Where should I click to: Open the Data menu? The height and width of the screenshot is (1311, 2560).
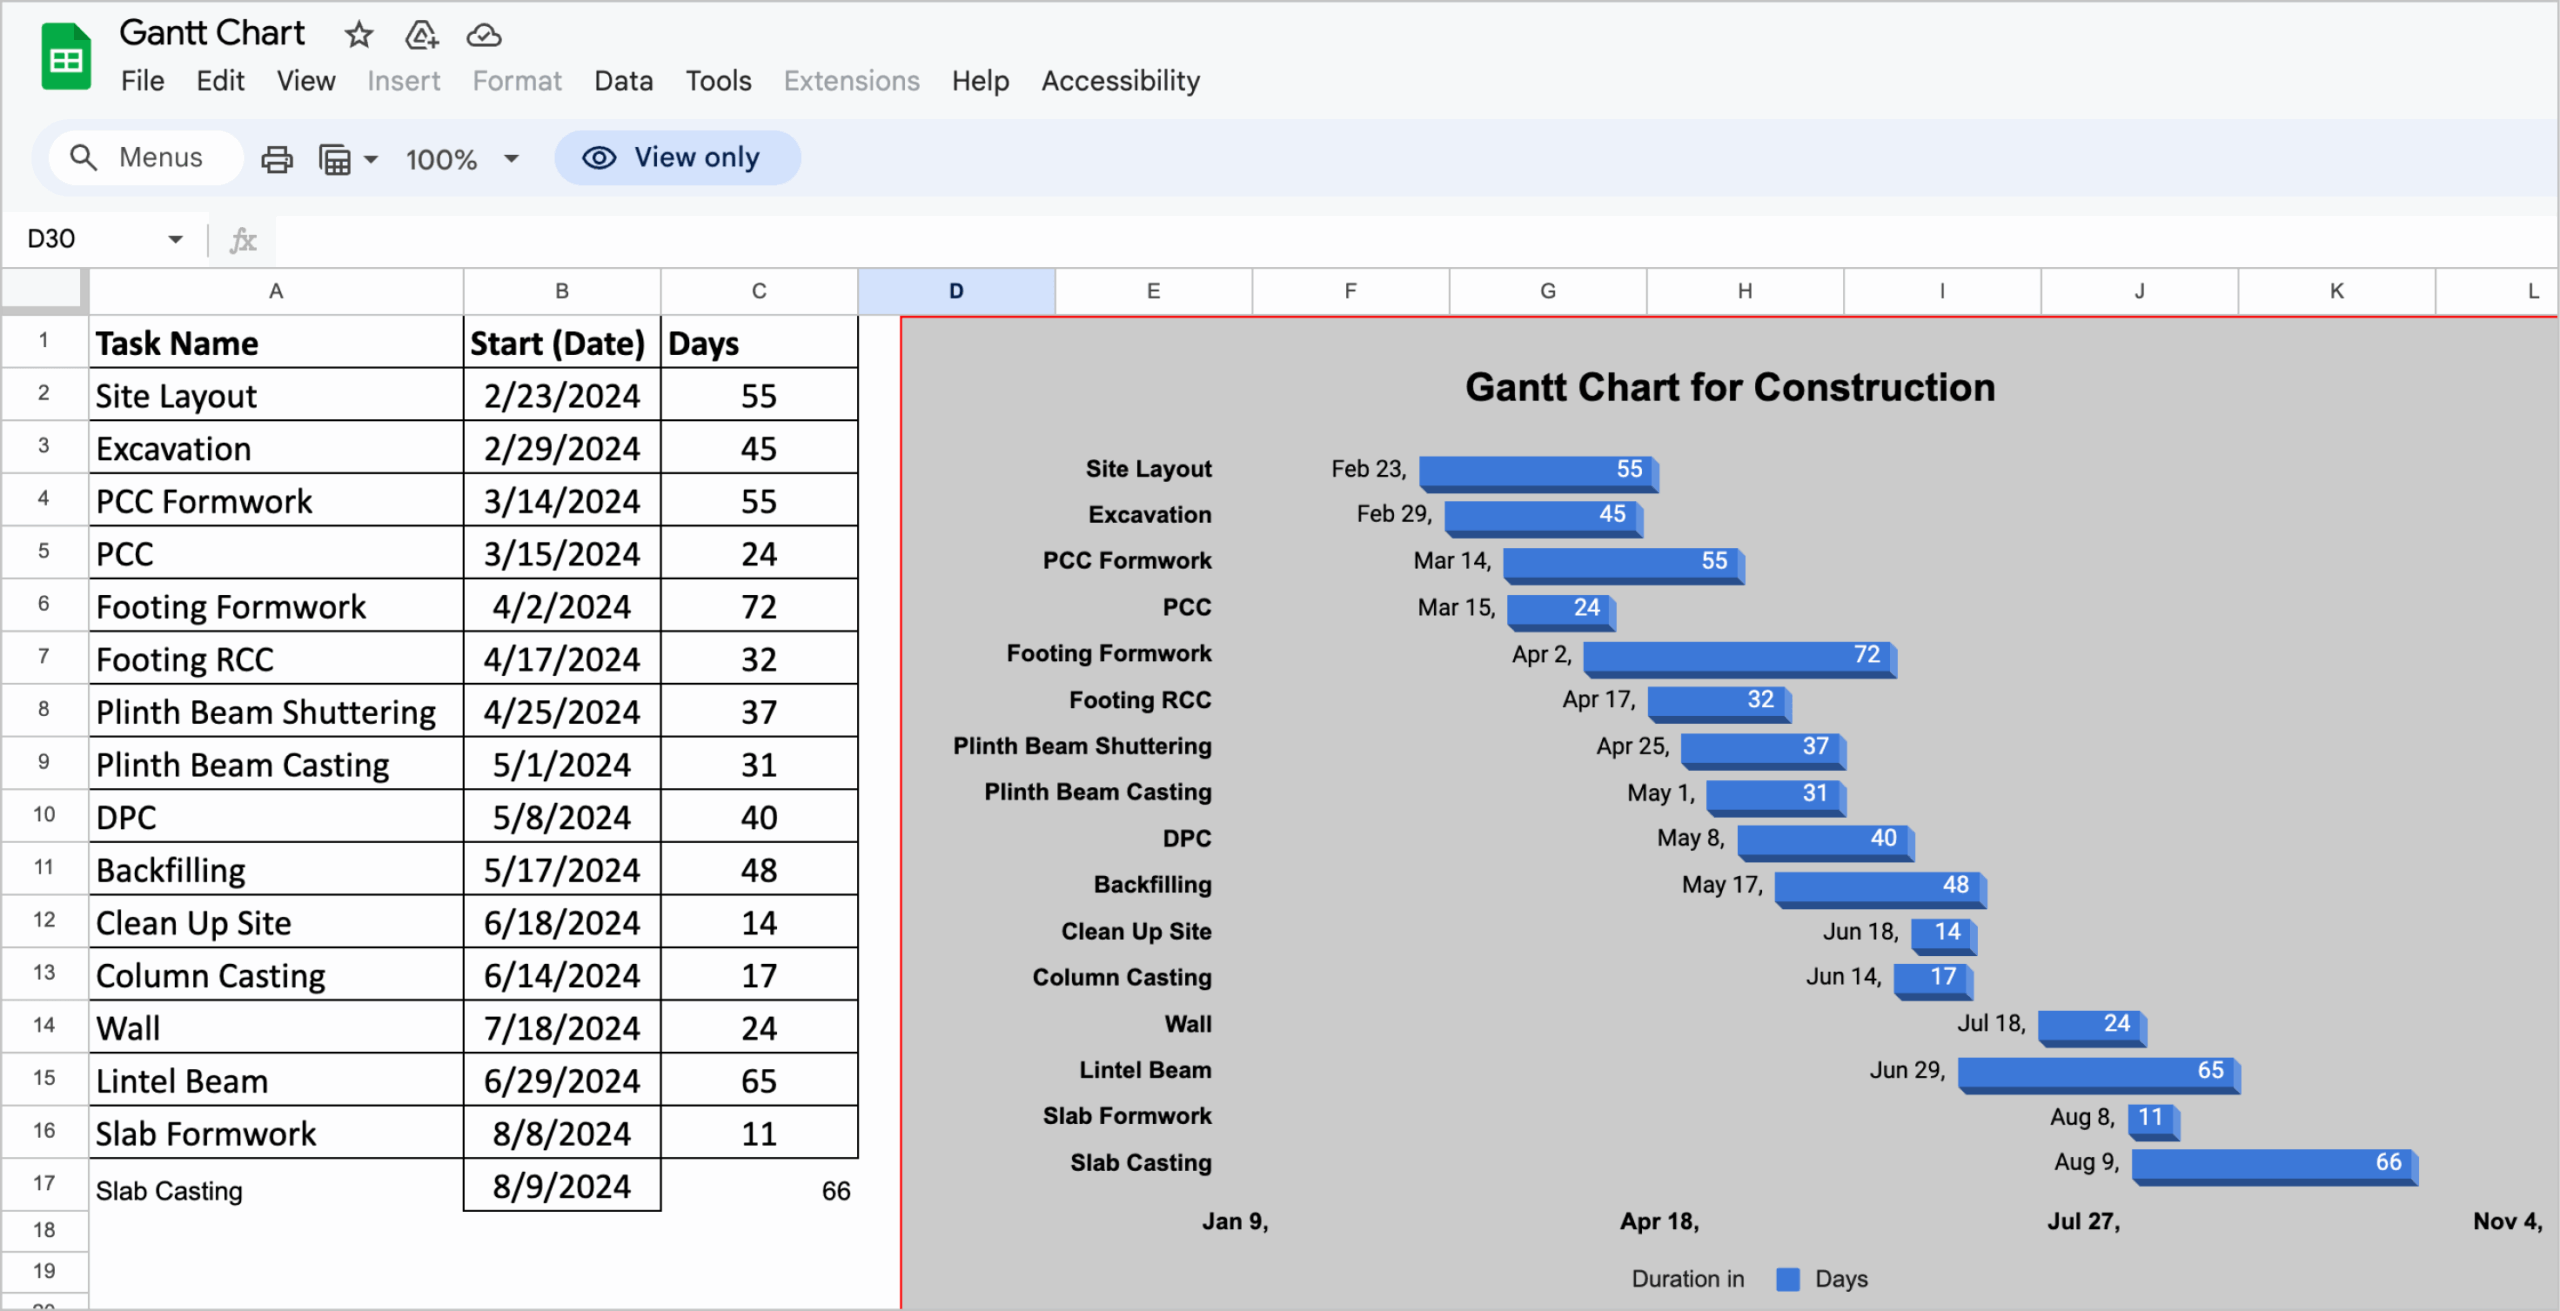pyautogui.click(x=623, y=81)
